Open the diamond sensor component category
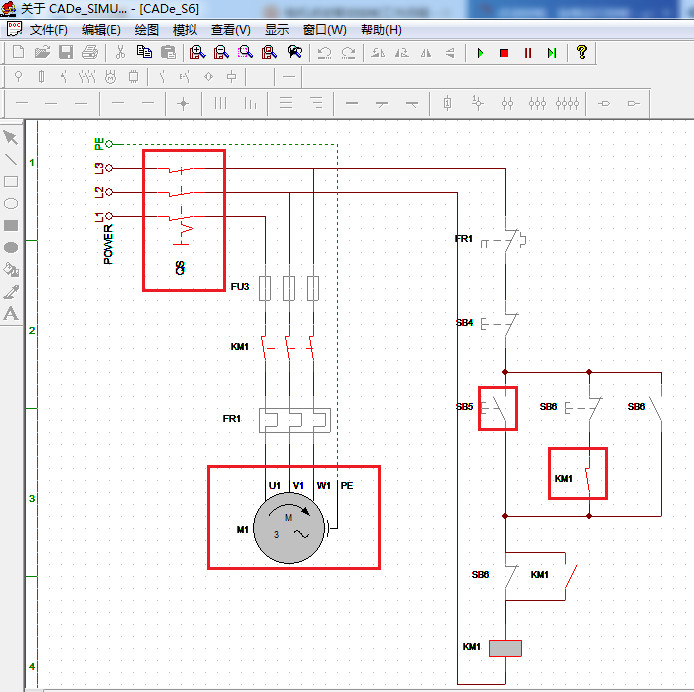Screen dimensions: 694x692 [x=208, y=77]
